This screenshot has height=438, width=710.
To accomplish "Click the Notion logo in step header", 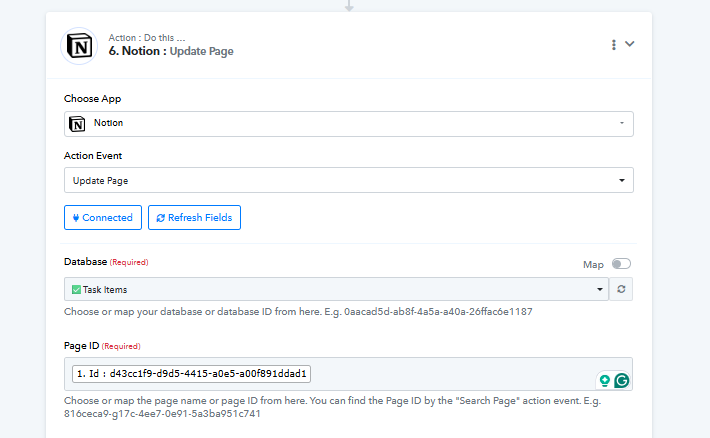I will tap(79, 46).
